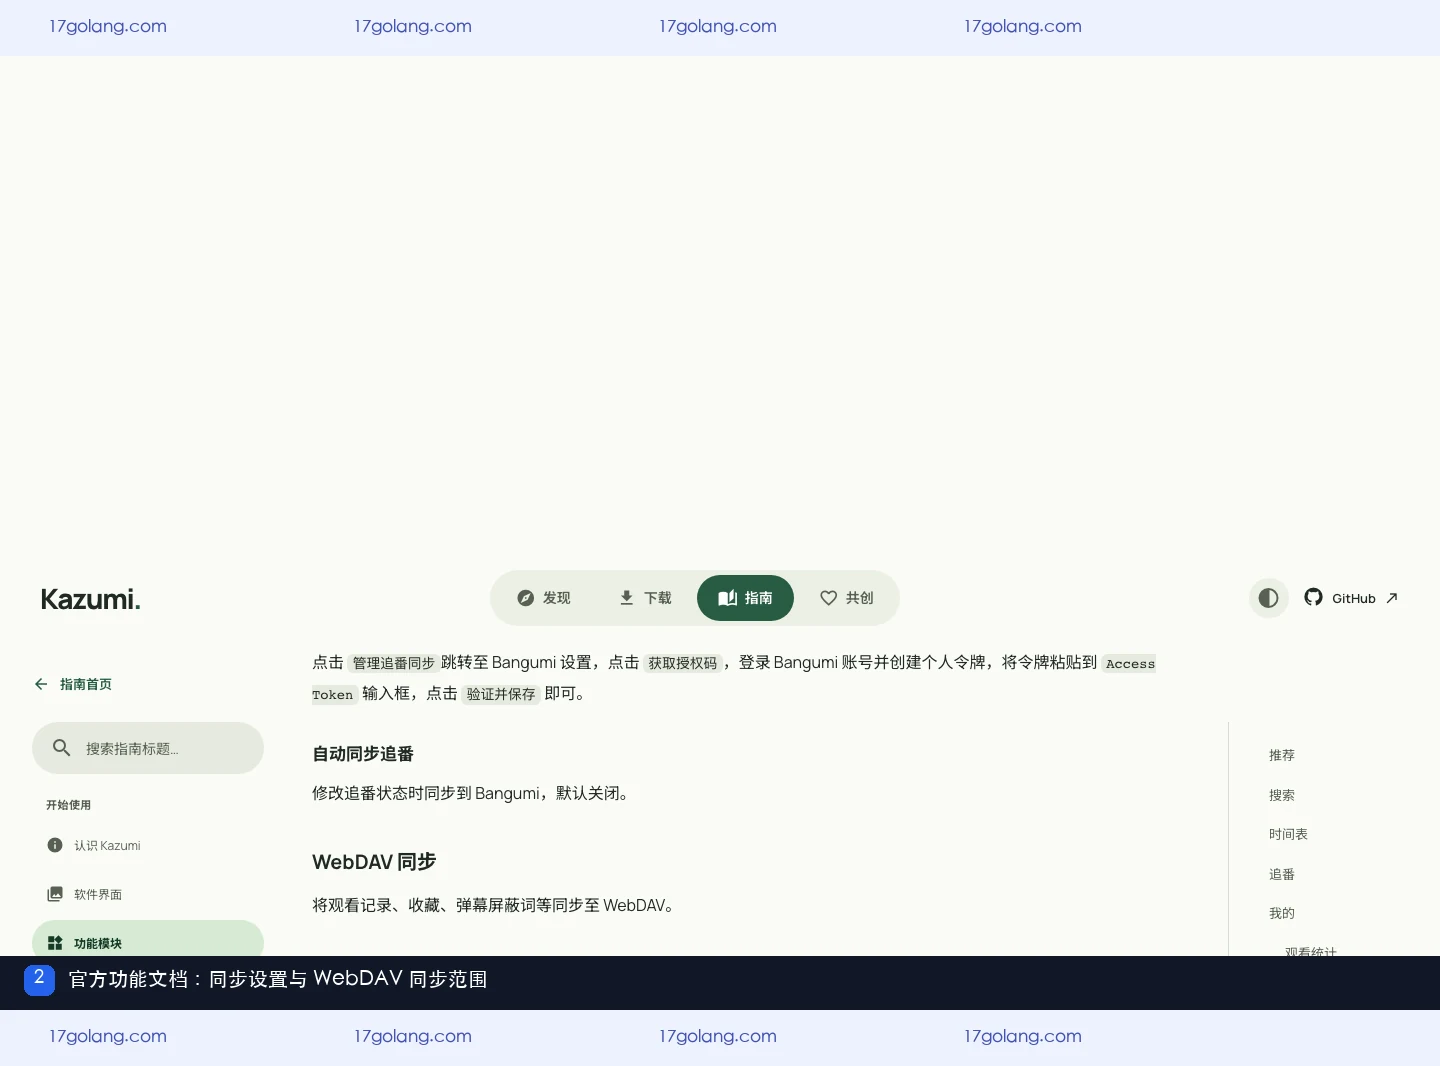Click the 验证并保存 inline code text
Image resolution: width=1440 pixels, height=1066 pixels.
point(501,694)
